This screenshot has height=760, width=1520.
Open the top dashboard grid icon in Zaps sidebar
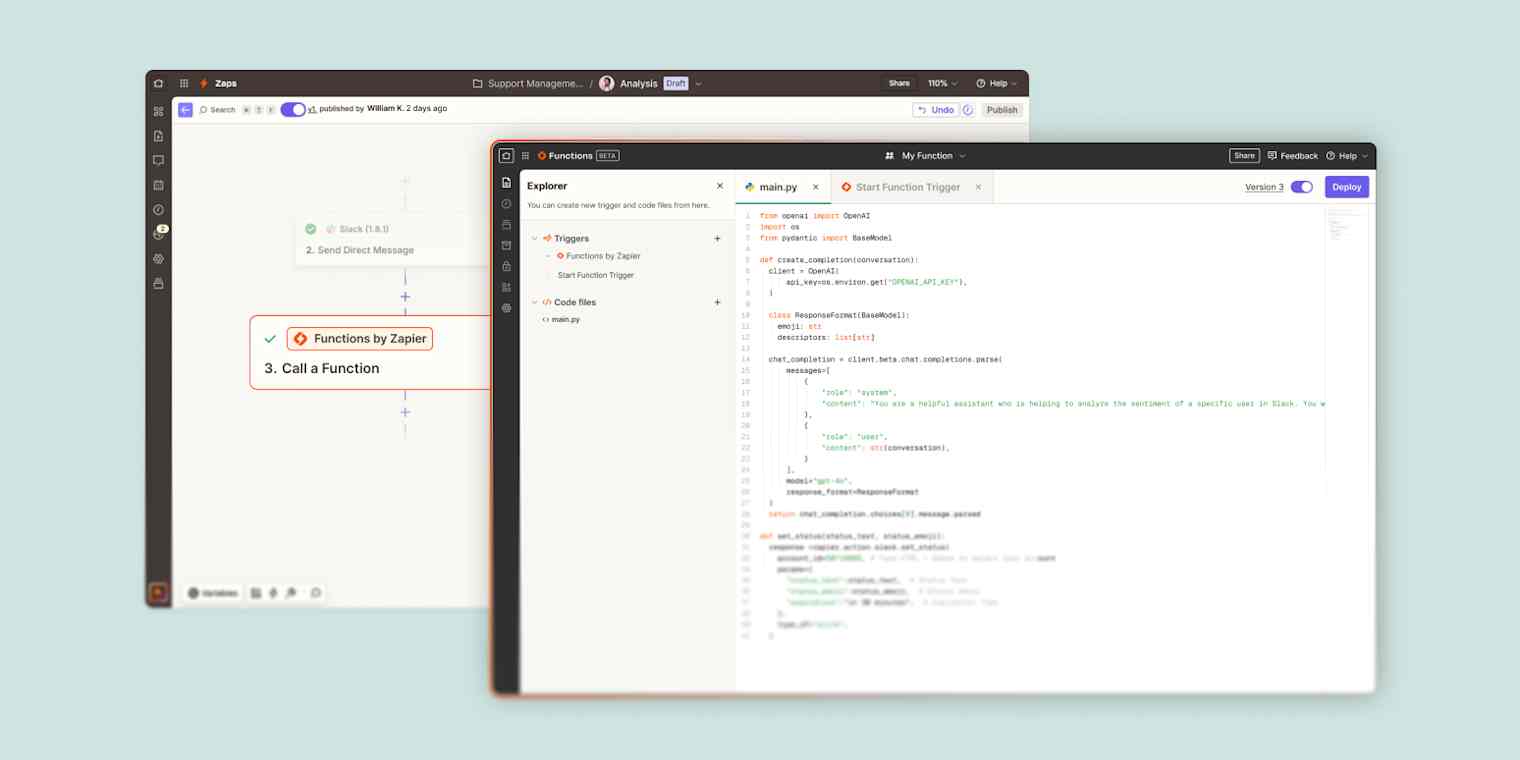point(158,111)
